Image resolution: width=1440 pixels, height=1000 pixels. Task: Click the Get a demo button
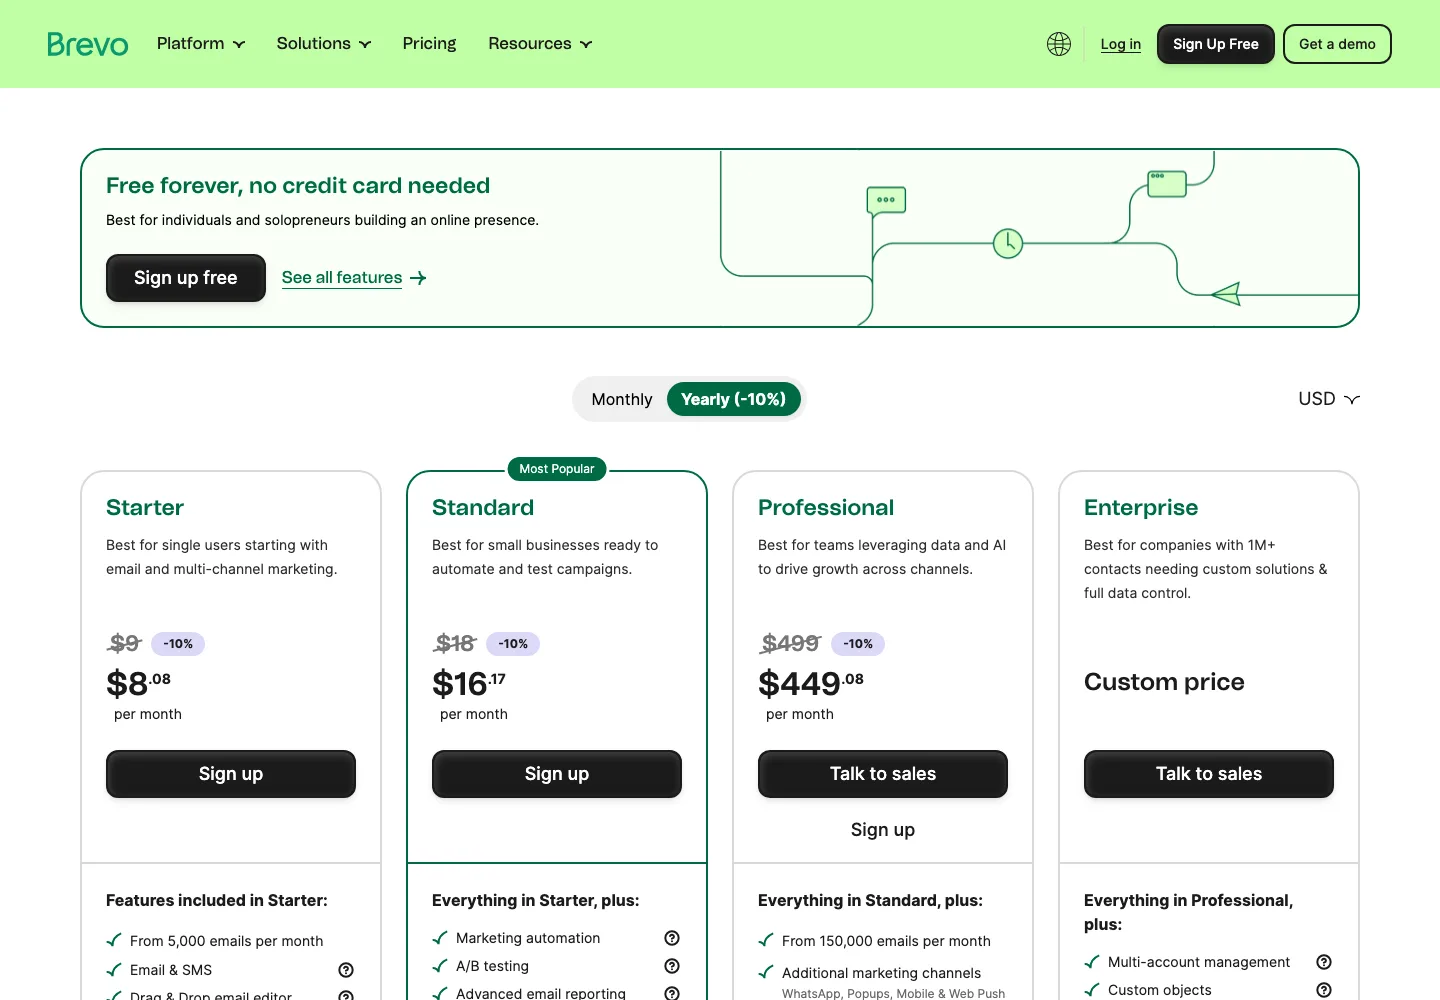coord(1337,44)
